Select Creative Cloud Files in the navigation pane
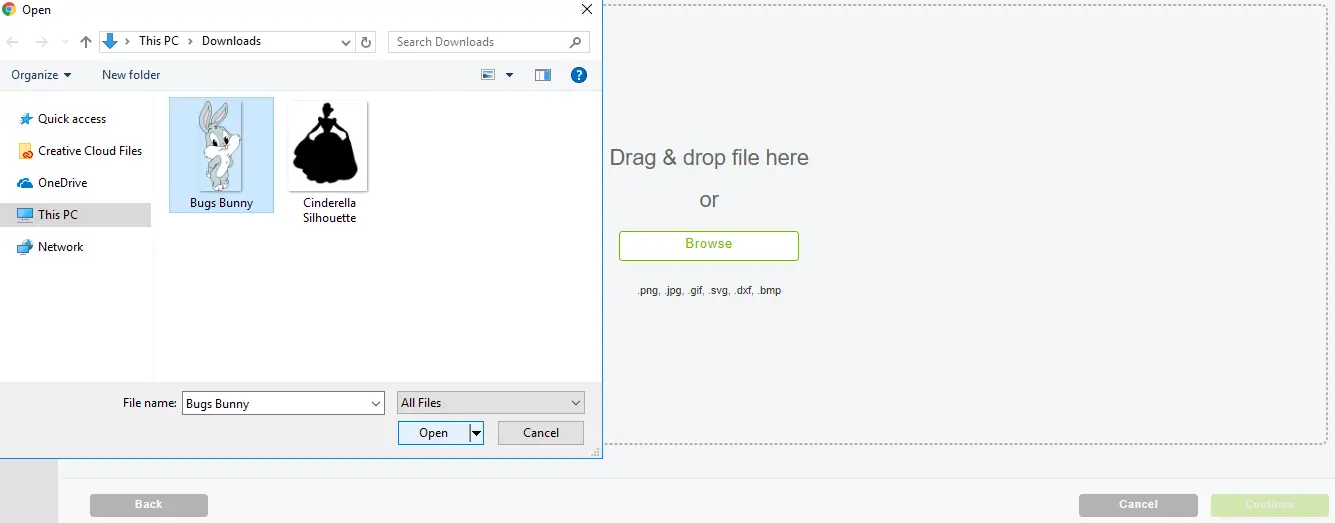 click(90, 151)
